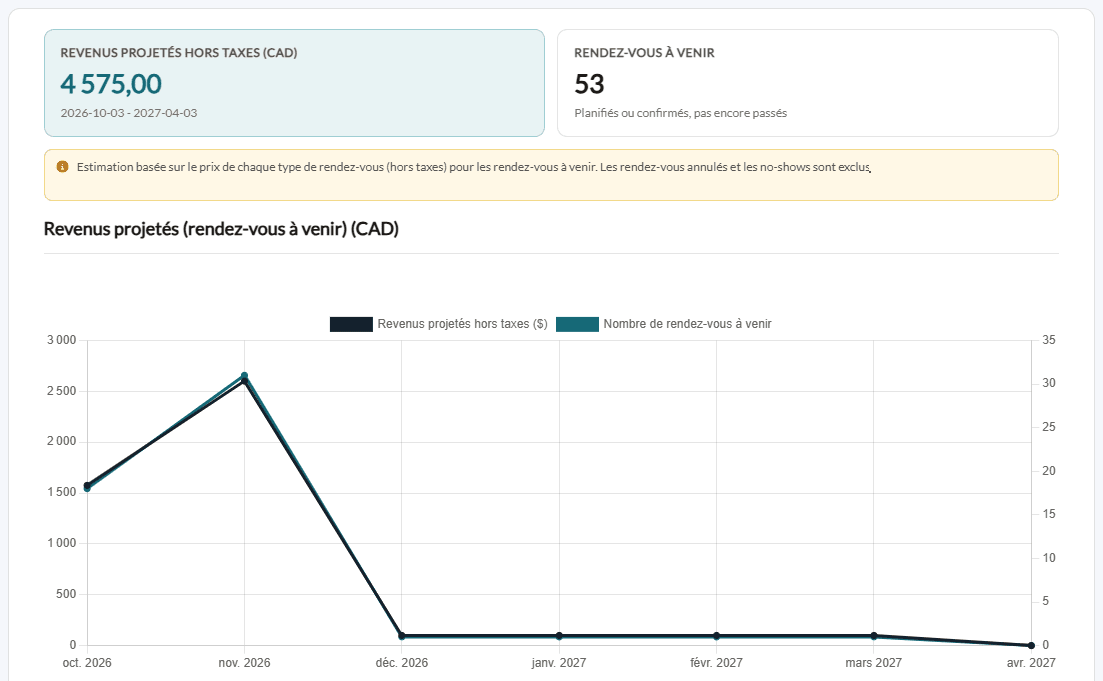This screenshot has width=1103, height=681.
Task: Click the 4 575,00 revenue value
Action: tap(111, 84)
